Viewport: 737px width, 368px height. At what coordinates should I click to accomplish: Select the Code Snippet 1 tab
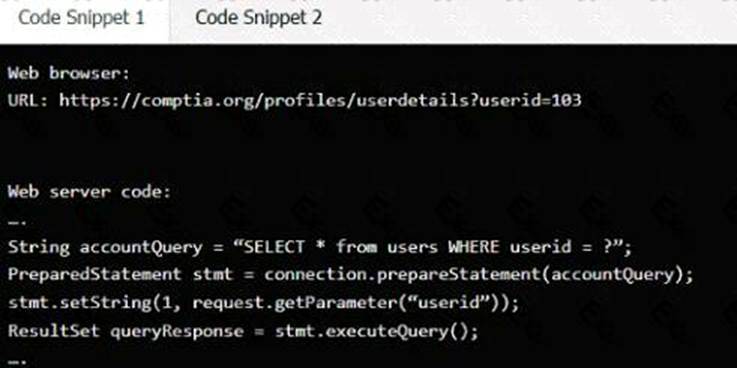point(81,18)
